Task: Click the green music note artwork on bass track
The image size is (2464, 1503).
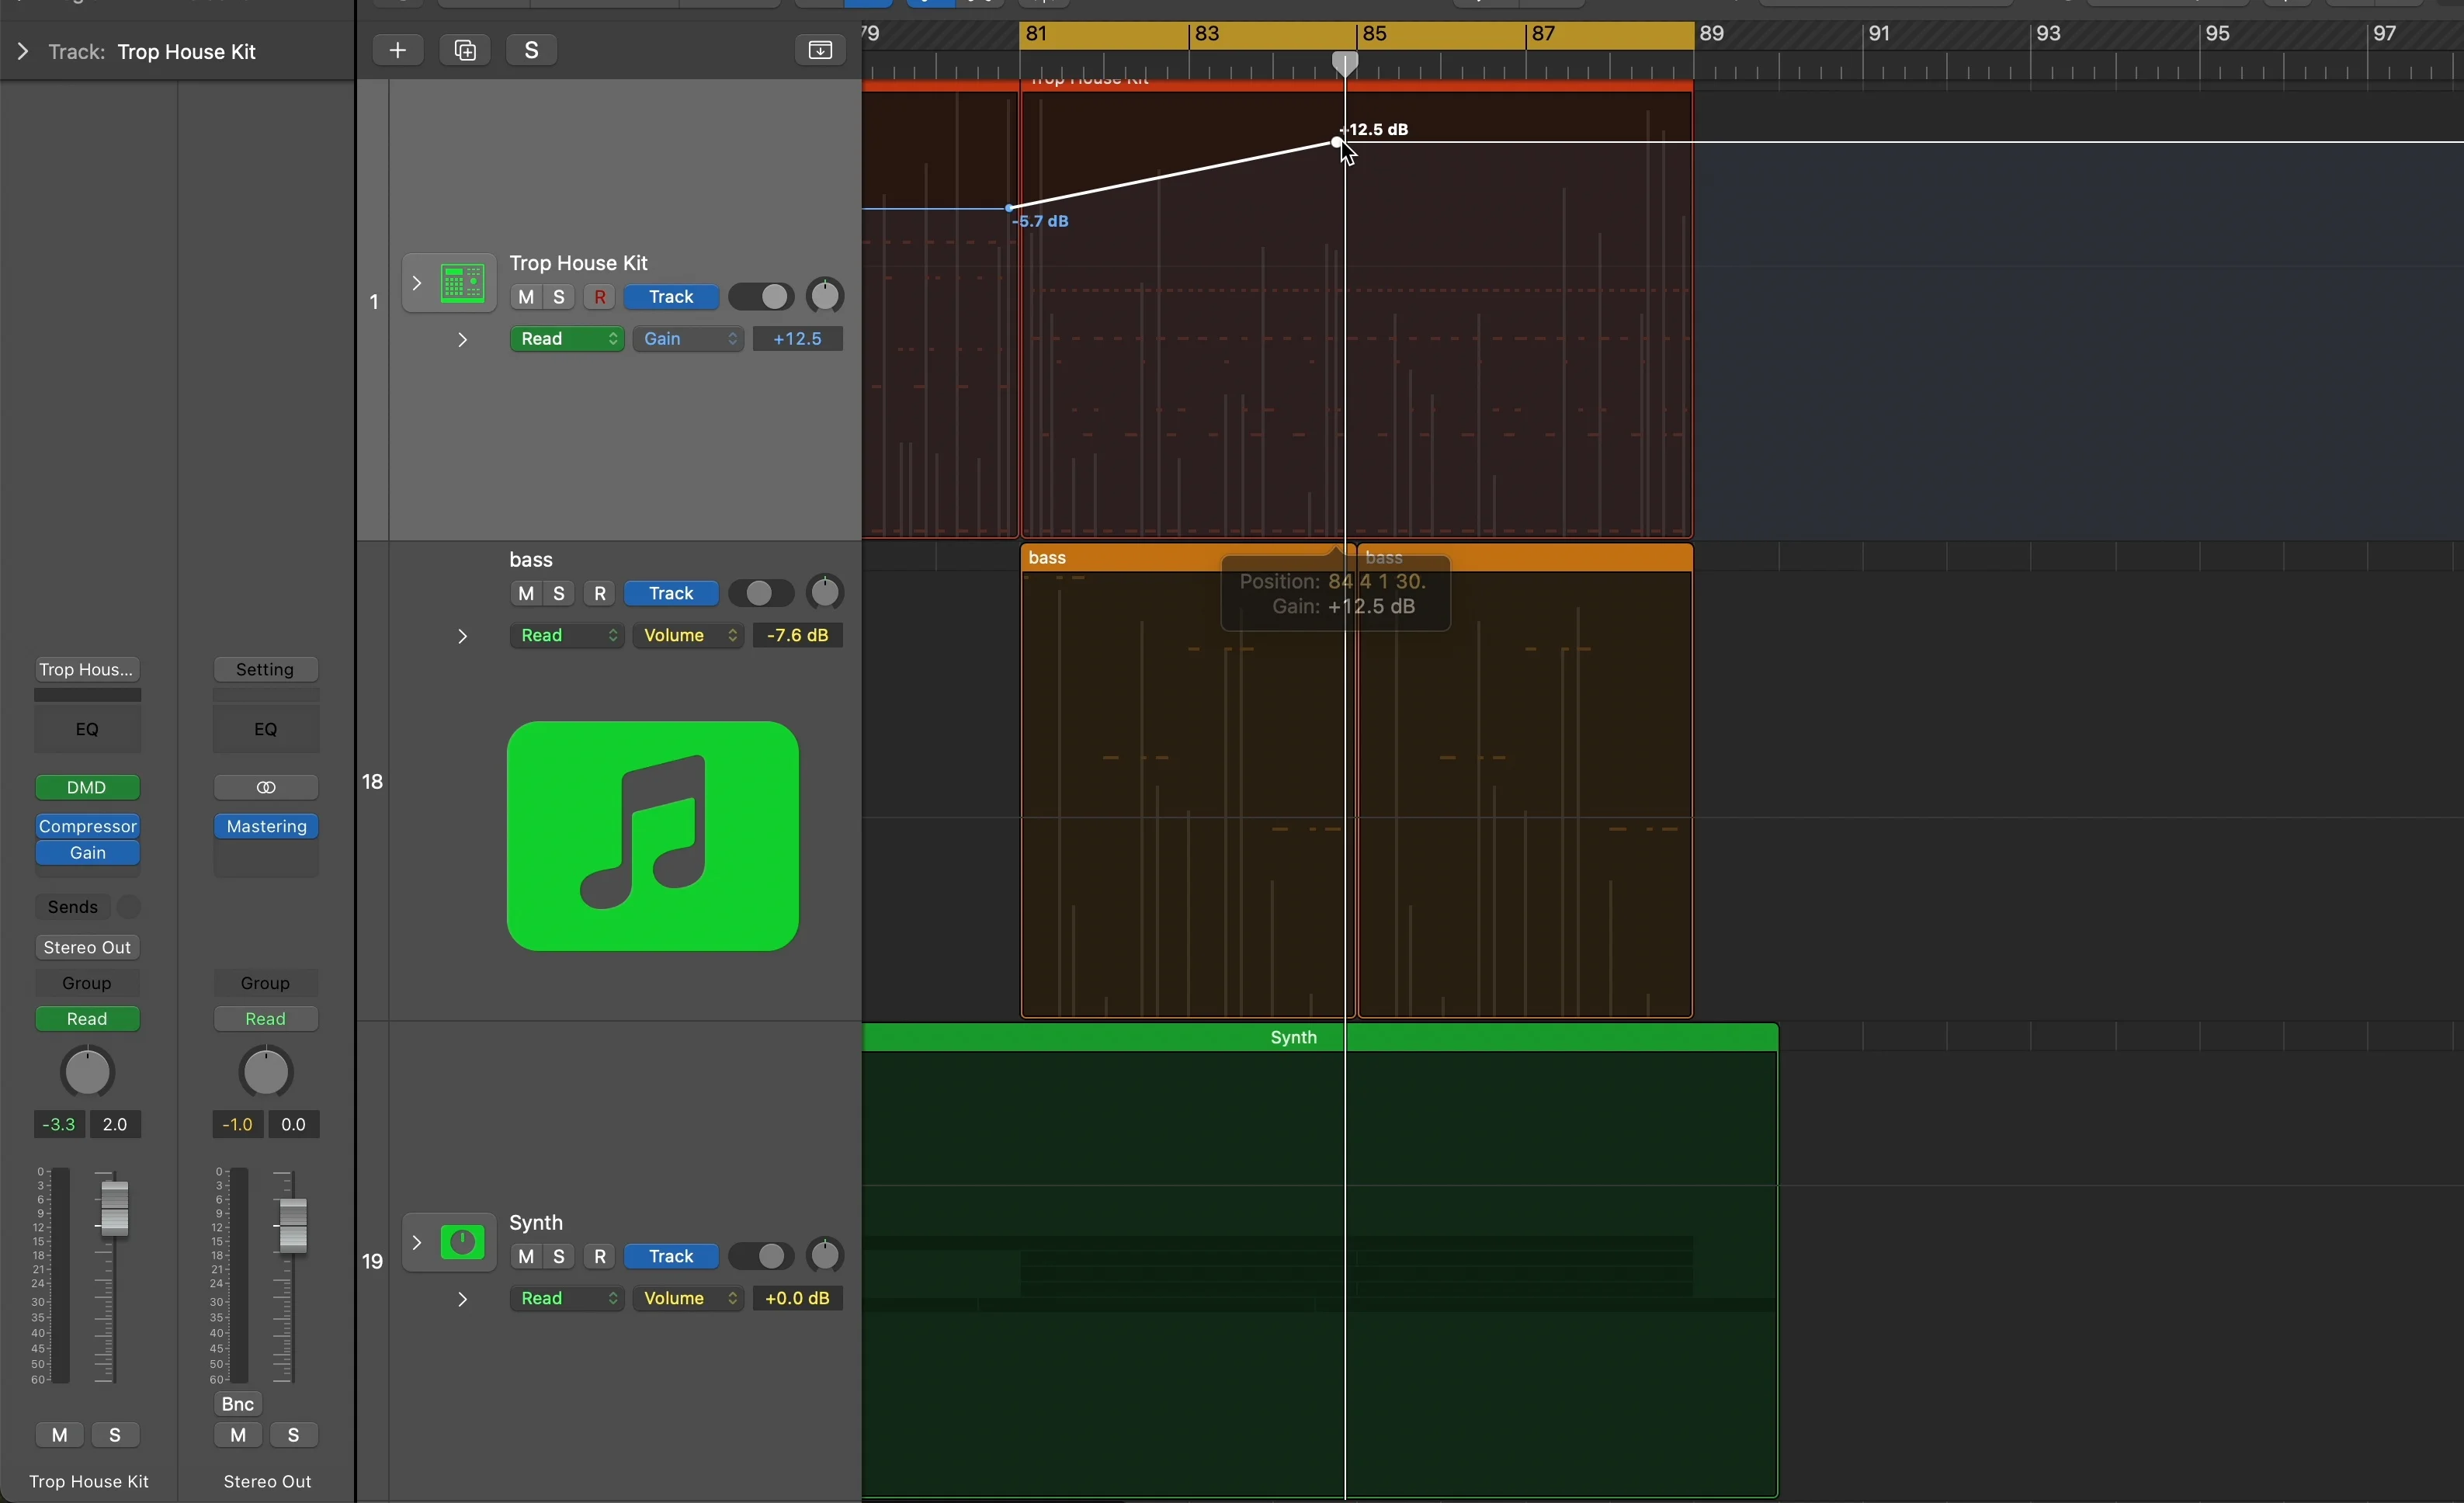Action: tap(652, 838)
